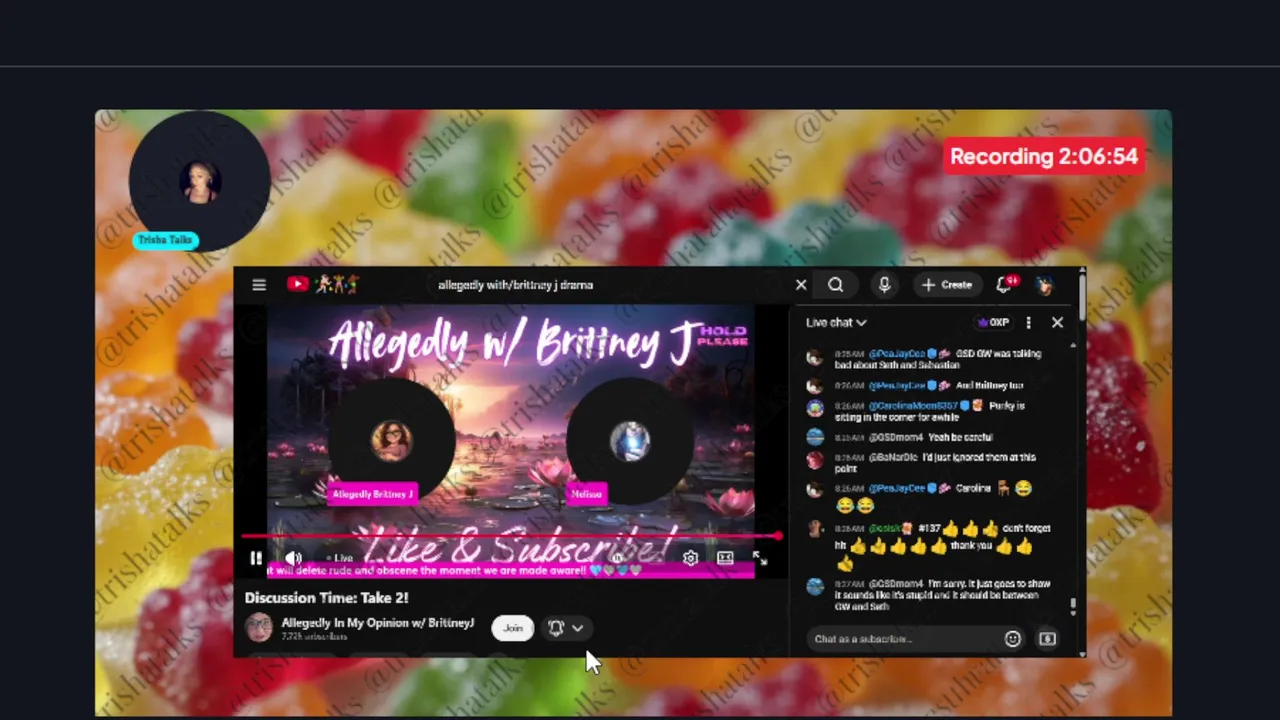The width and height of the screenshot is (1280, 720).
Task: Pause the live video
Action: click(x=256, y=558)
